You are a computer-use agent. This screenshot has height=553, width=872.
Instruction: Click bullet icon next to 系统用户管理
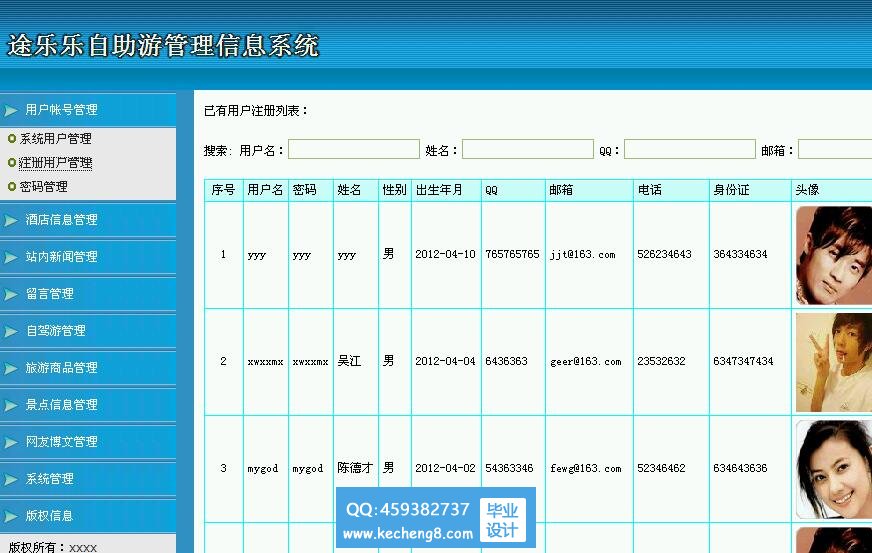pyautogui.click(x=12, y=139)
